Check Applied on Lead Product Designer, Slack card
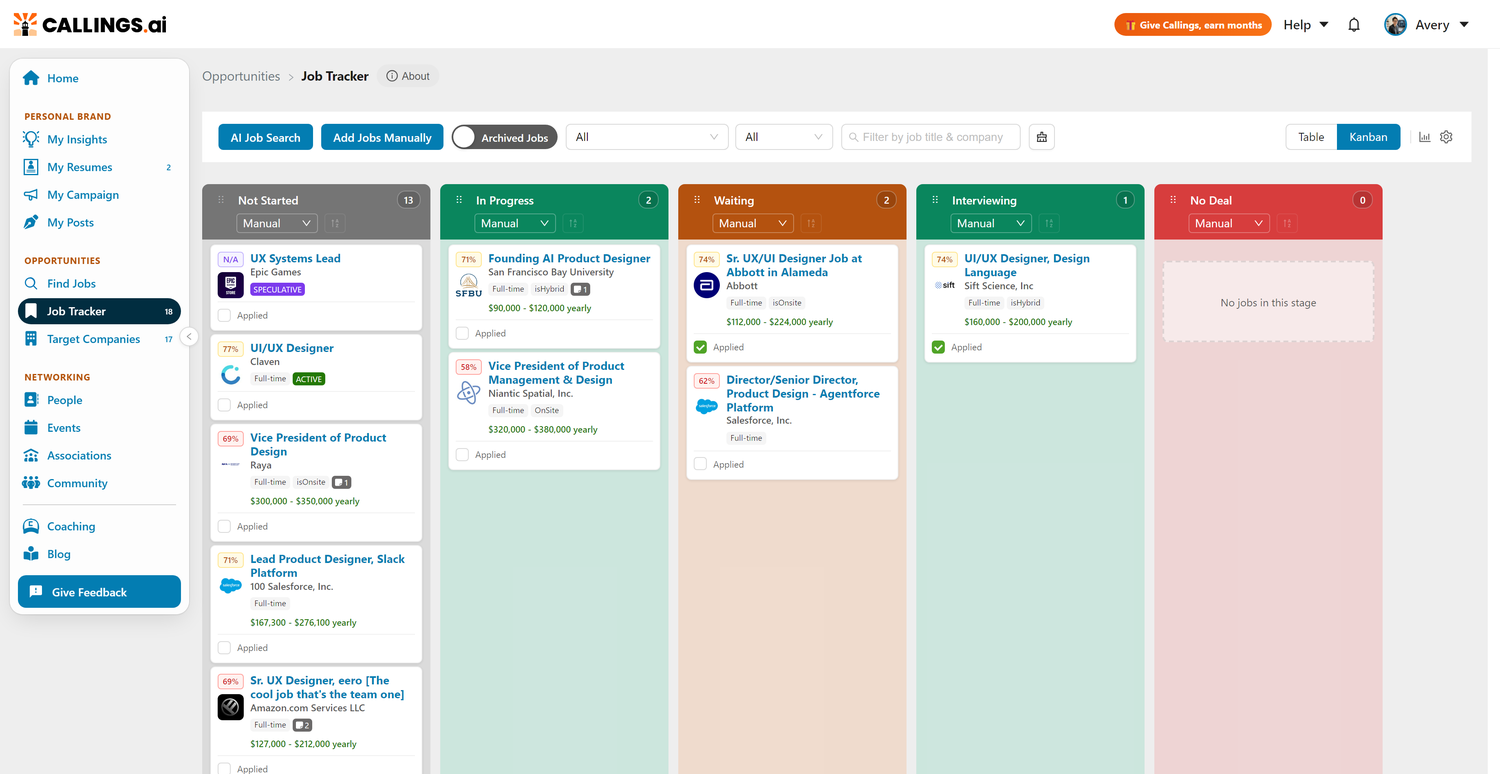The height and width of the screenshot is (774, 1500). (x=224, y=648)
